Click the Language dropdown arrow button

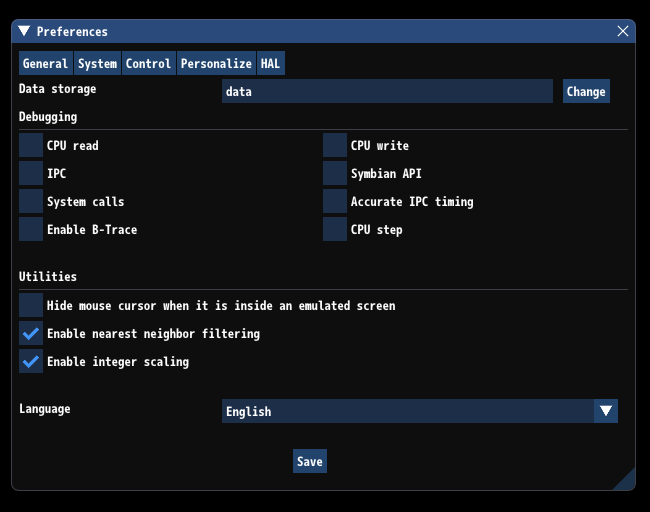pos(606,411)
